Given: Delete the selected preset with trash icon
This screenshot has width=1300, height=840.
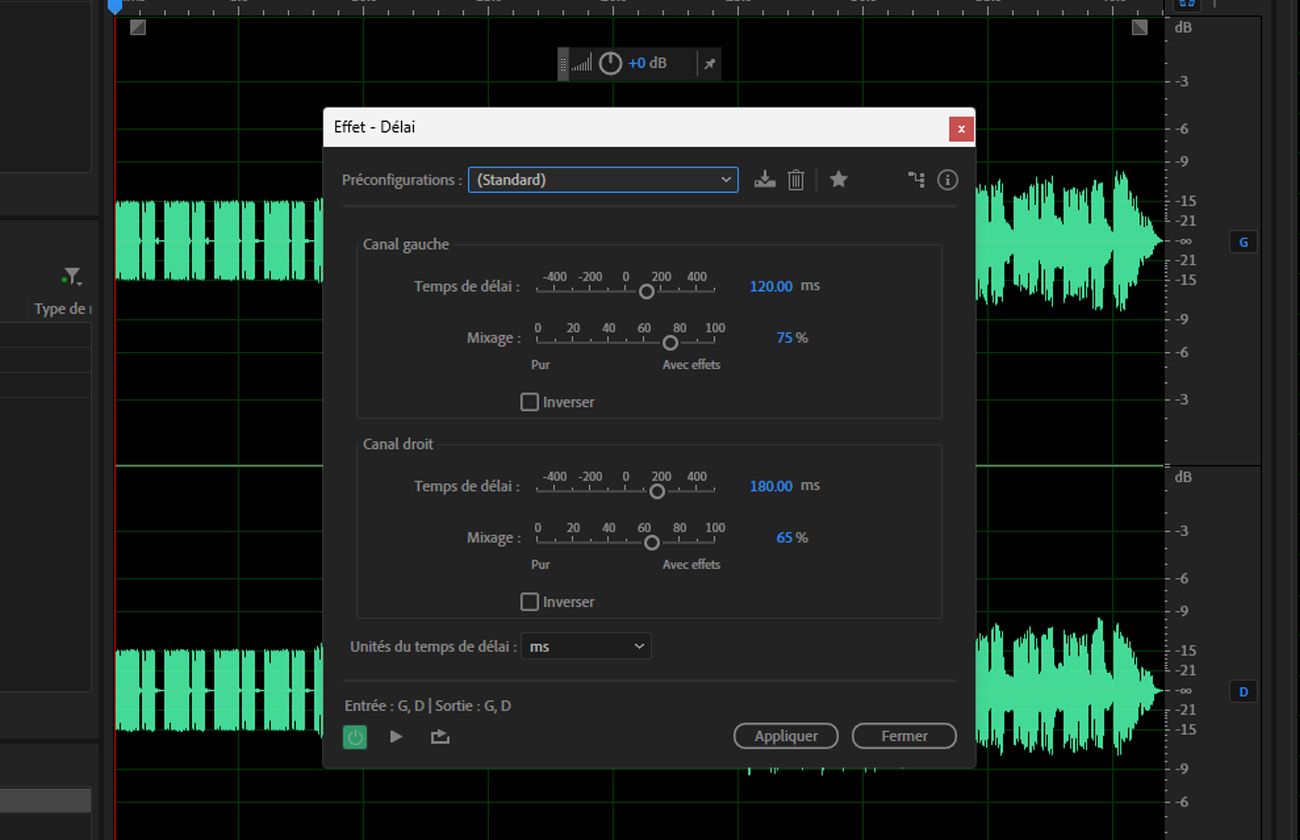Looking at the screenshot, I should [796, 180].
